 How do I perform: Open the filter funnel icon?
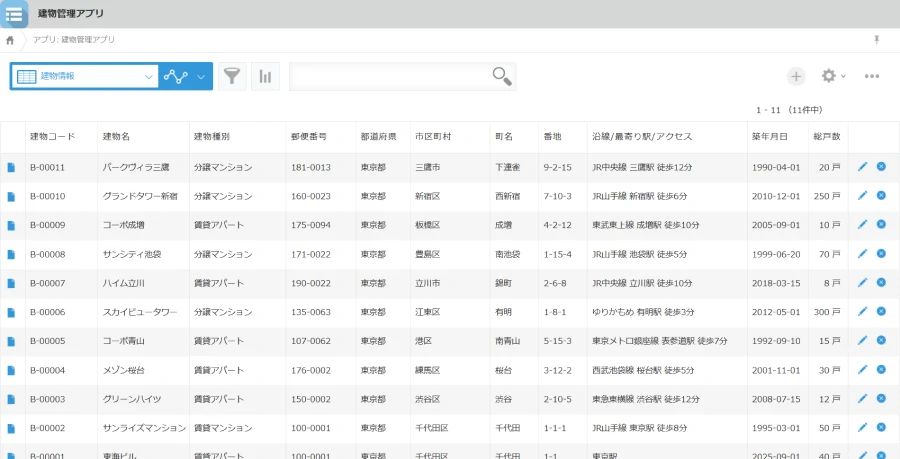[232, 76]
